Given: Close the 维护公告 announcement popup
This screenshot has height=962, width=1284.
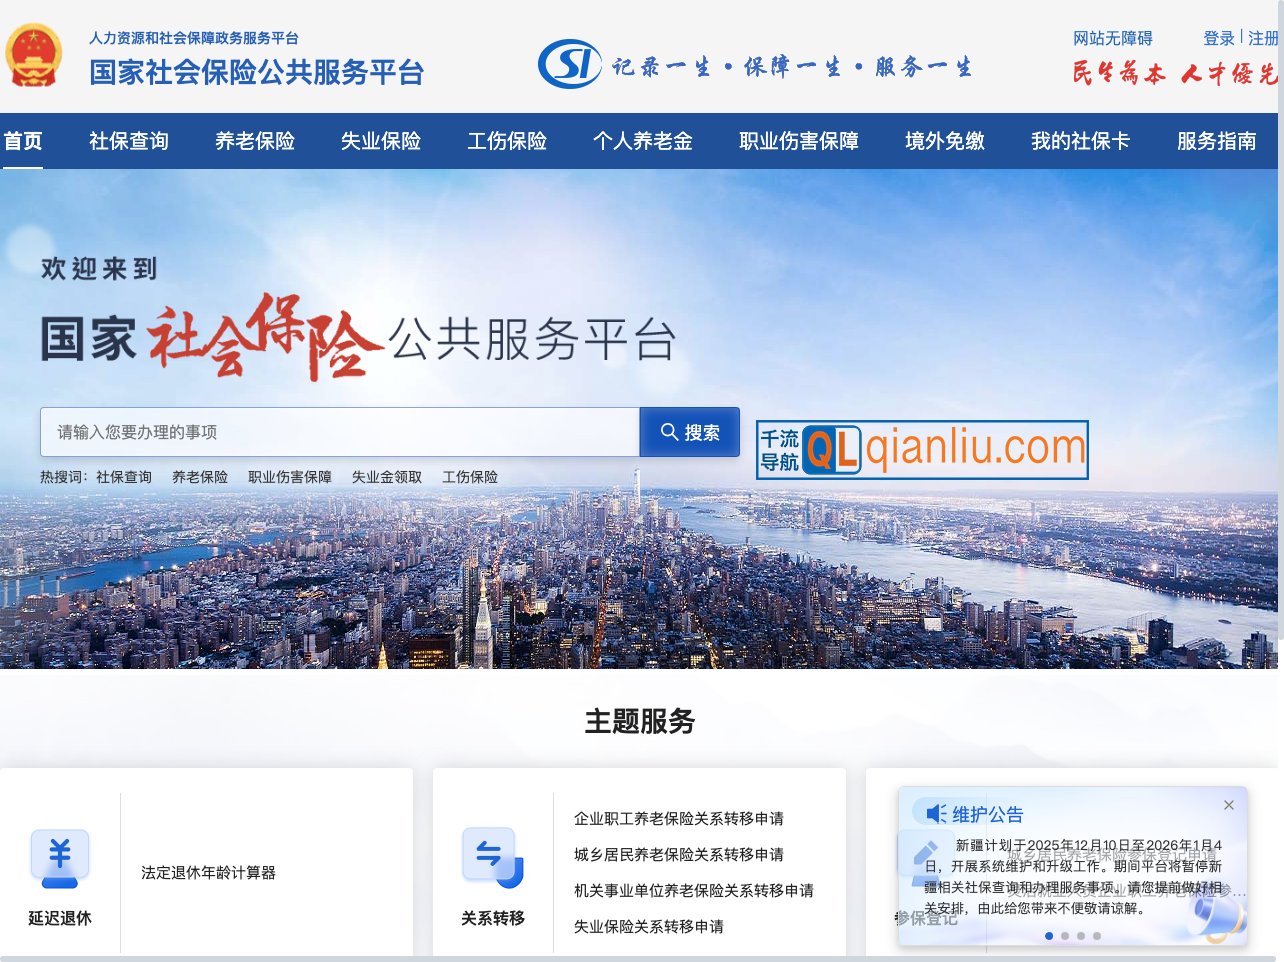Looking at the screenshot, I should [x=1229, y=805].
